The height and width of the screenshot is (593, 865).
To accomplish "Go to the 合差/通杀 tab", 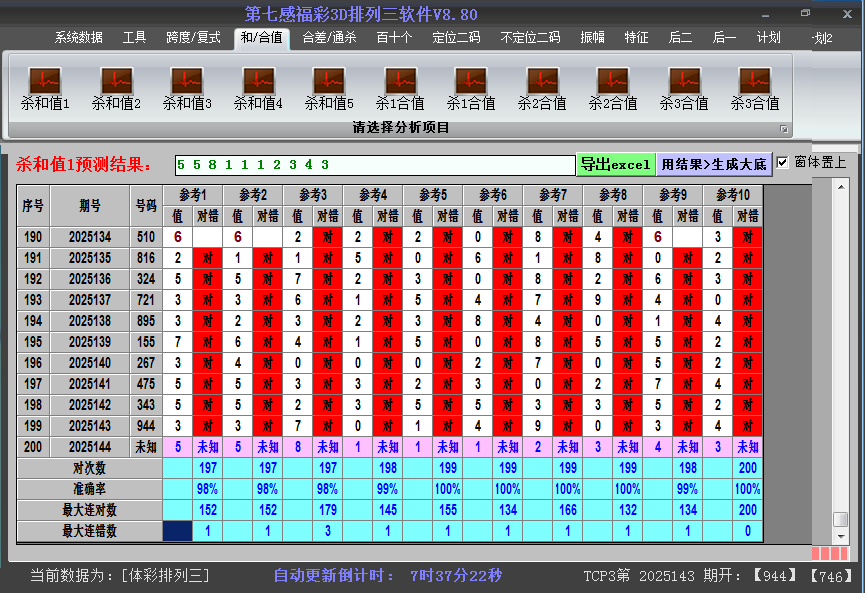I will point(329,38).
